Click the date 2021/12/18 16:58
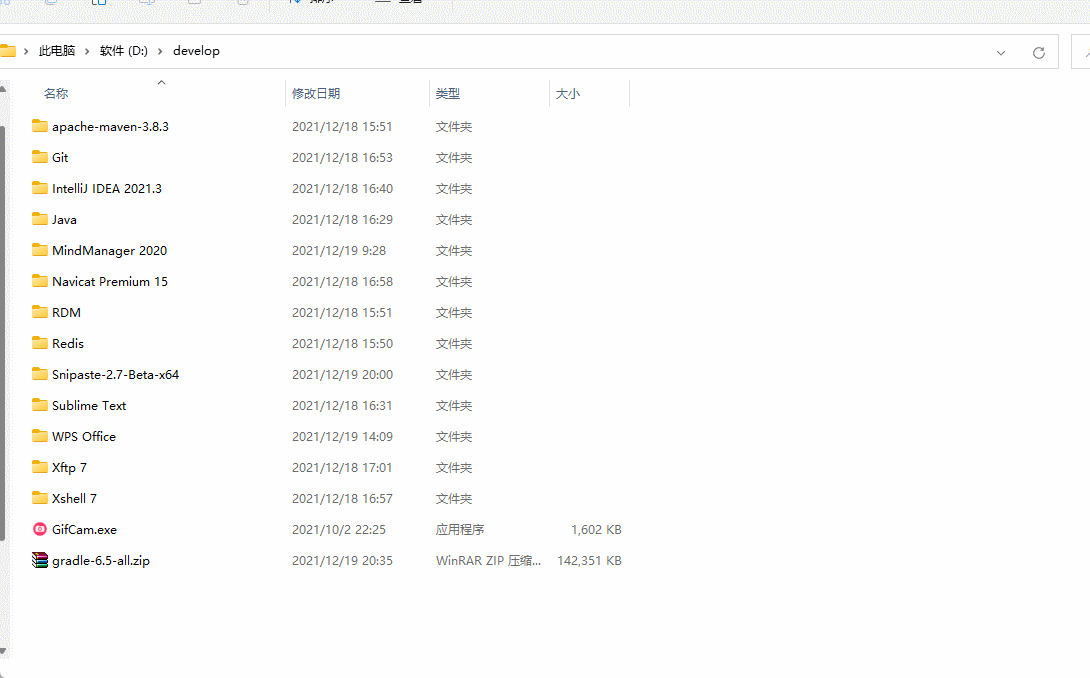 [342, 282]
